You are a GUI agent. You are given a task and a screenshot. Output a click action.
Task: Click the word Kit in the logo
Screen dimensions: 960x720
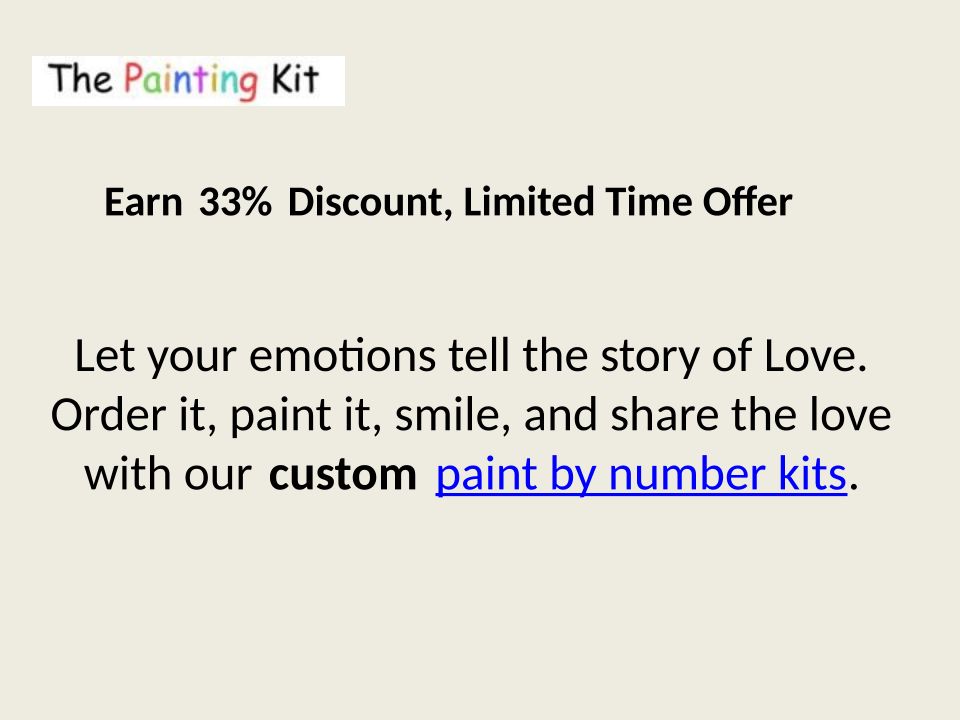(x=294, y=79)
